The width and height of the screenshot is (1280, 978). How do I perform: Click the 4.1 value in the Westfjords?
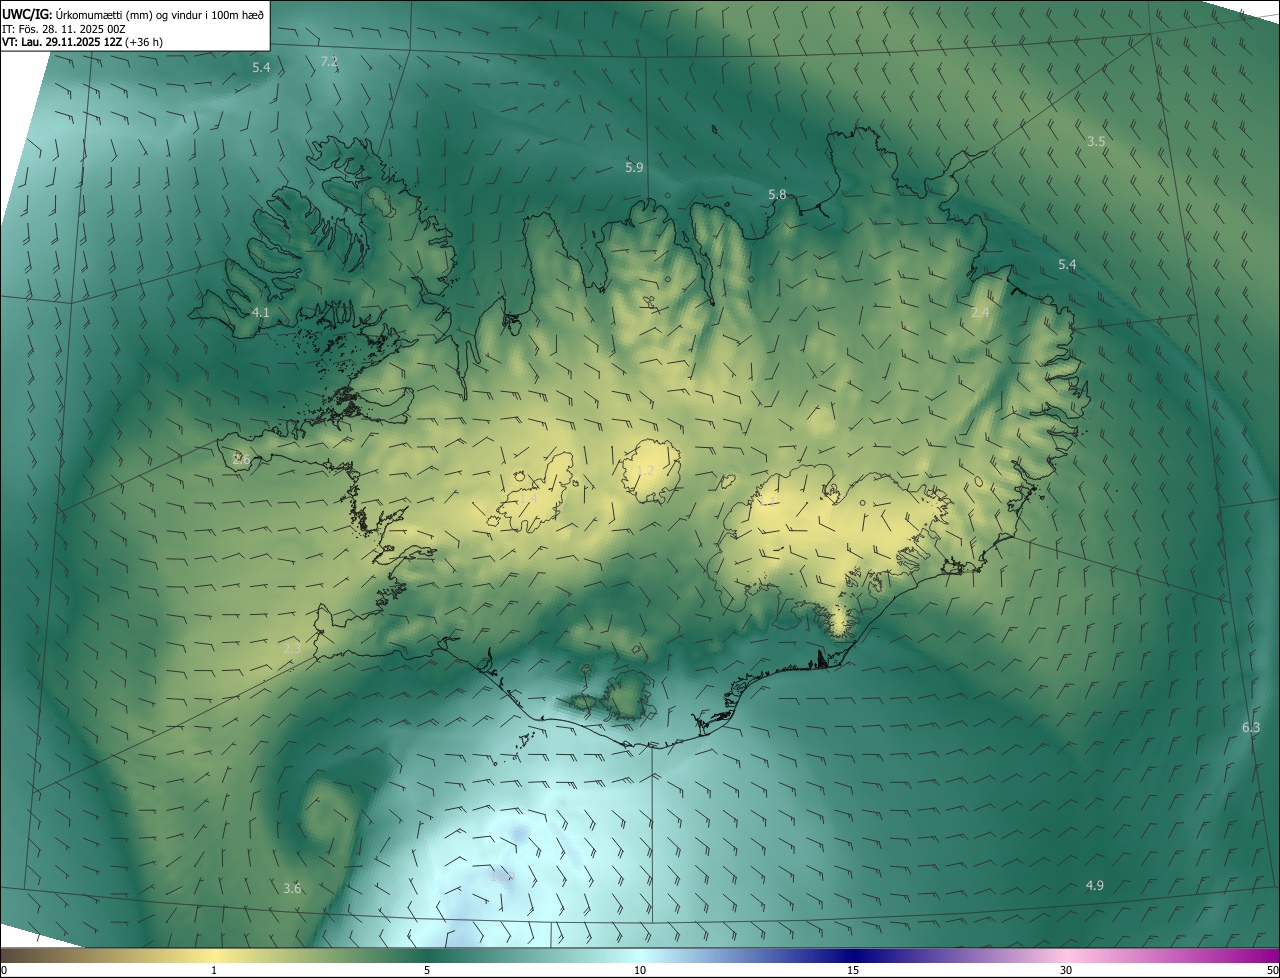pyautogui.click(x=261, y=312)
